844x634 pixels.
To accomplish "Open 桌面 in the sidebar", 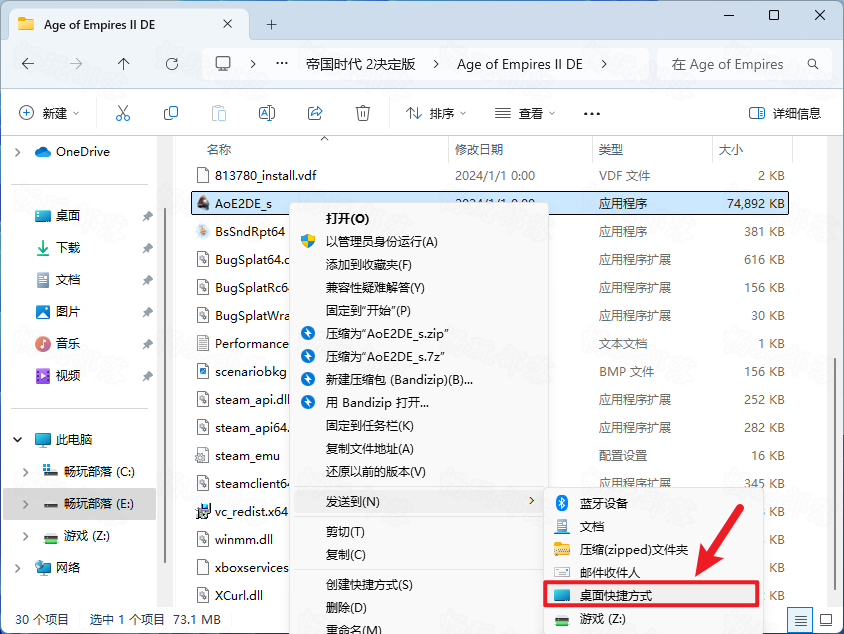I will [68, 216].
